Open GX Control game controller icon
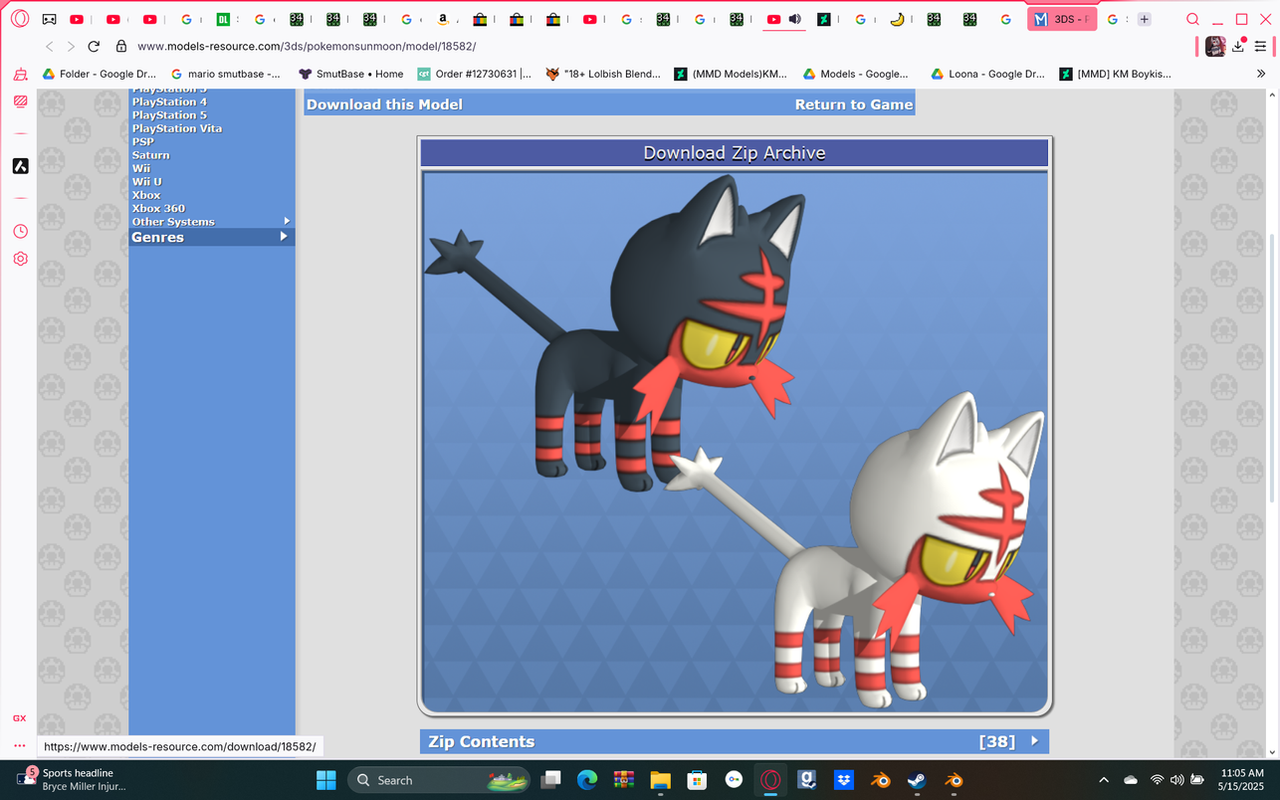 pos(49,19)
